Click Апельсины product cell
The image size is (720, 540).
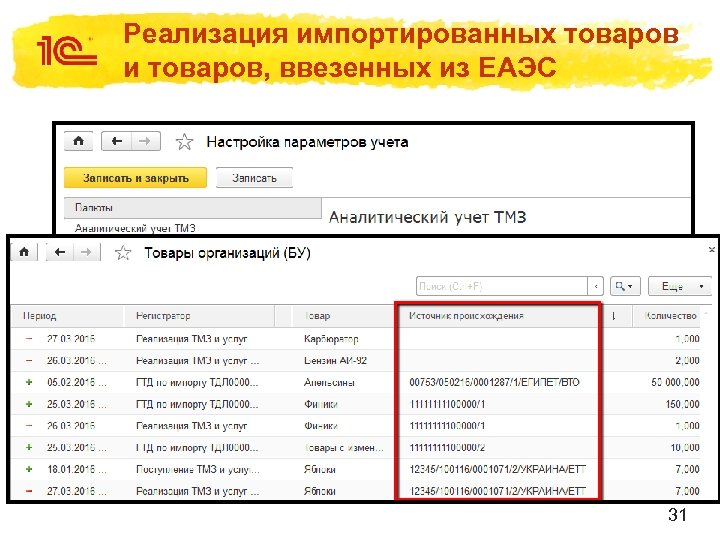click(x=329, y=382)
